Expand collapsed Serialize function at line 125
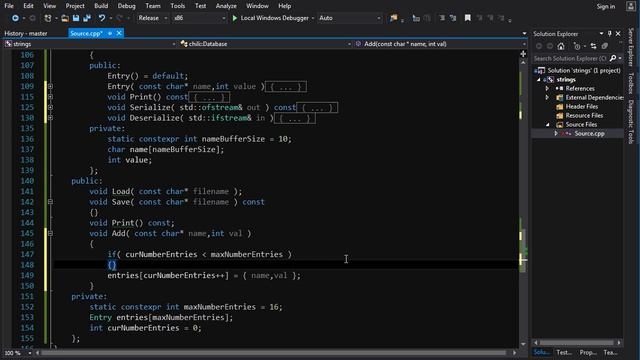 point(50,107)
